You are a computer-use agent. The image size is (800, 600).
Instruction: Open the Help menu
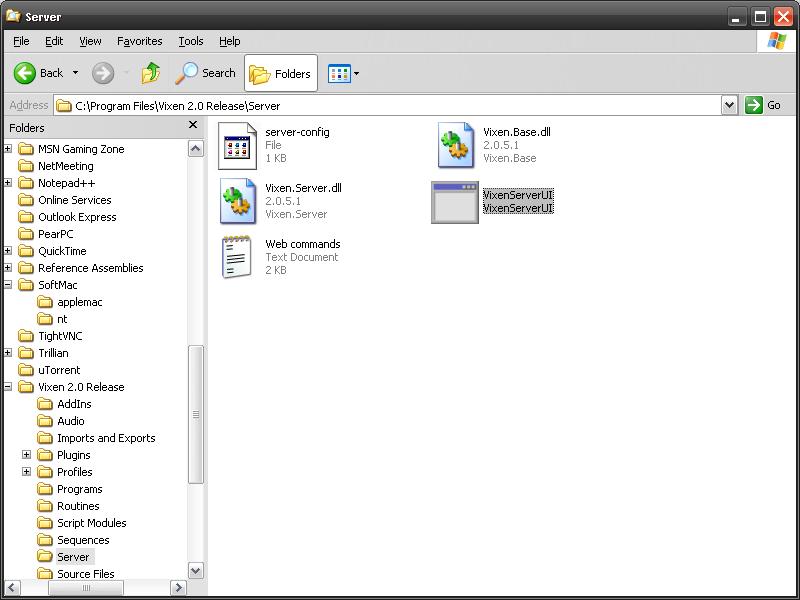[x=230, y=41]
